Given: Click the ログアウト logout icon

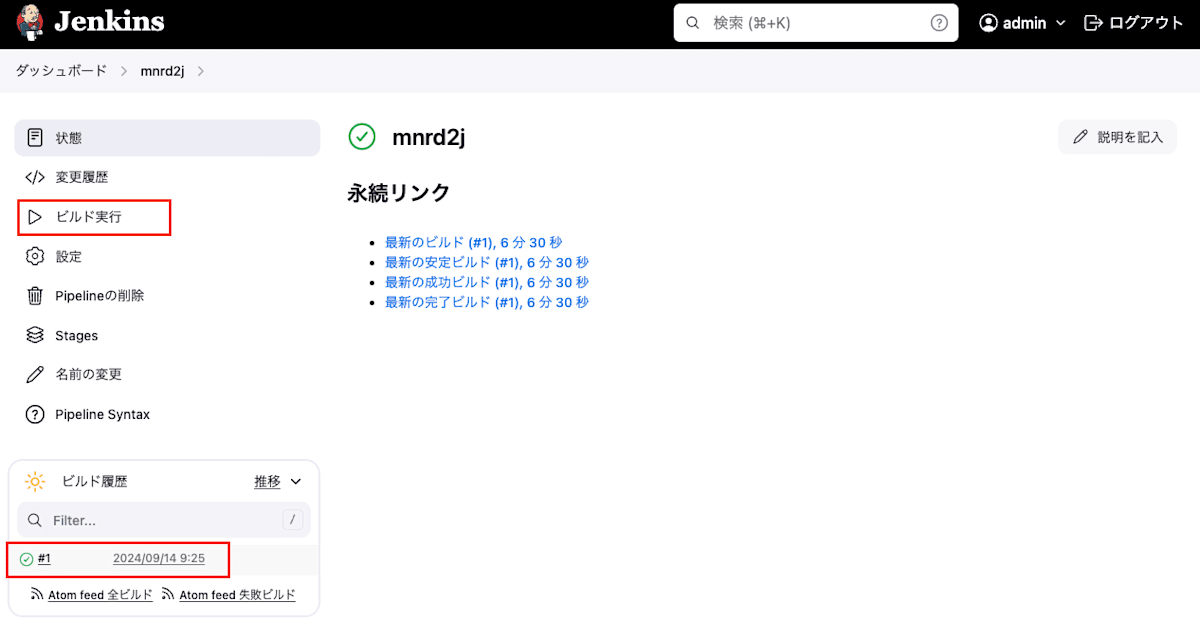Looking at the screenshot, I should pos(1093,22).
